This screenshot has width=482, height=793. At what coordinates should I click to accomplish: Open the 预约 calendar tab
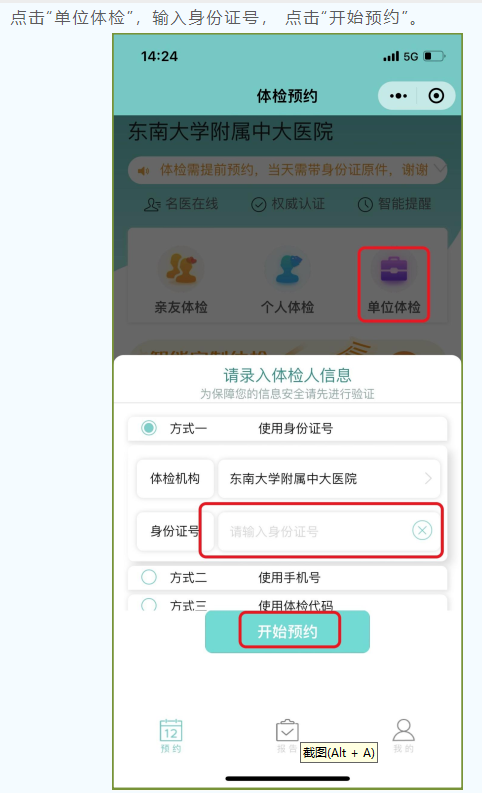pos(171,735)
